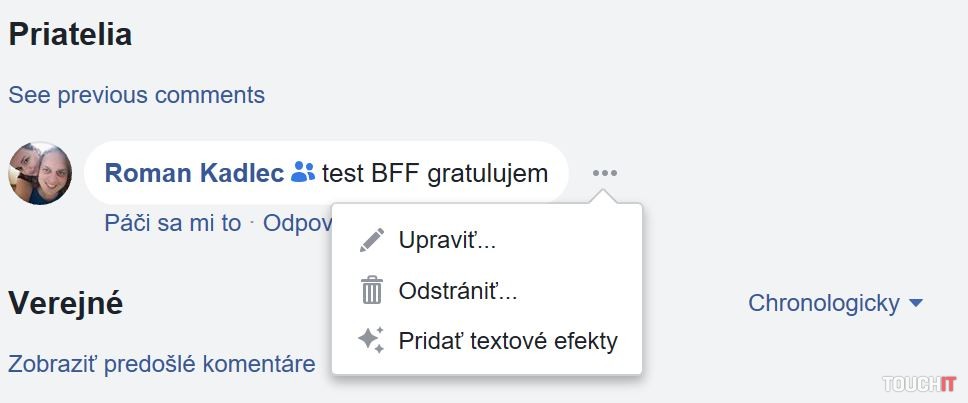This screenshot has height=403, width=968.
Task: Open the Chronologicky sort dropdown
Action: coord(824,303)
